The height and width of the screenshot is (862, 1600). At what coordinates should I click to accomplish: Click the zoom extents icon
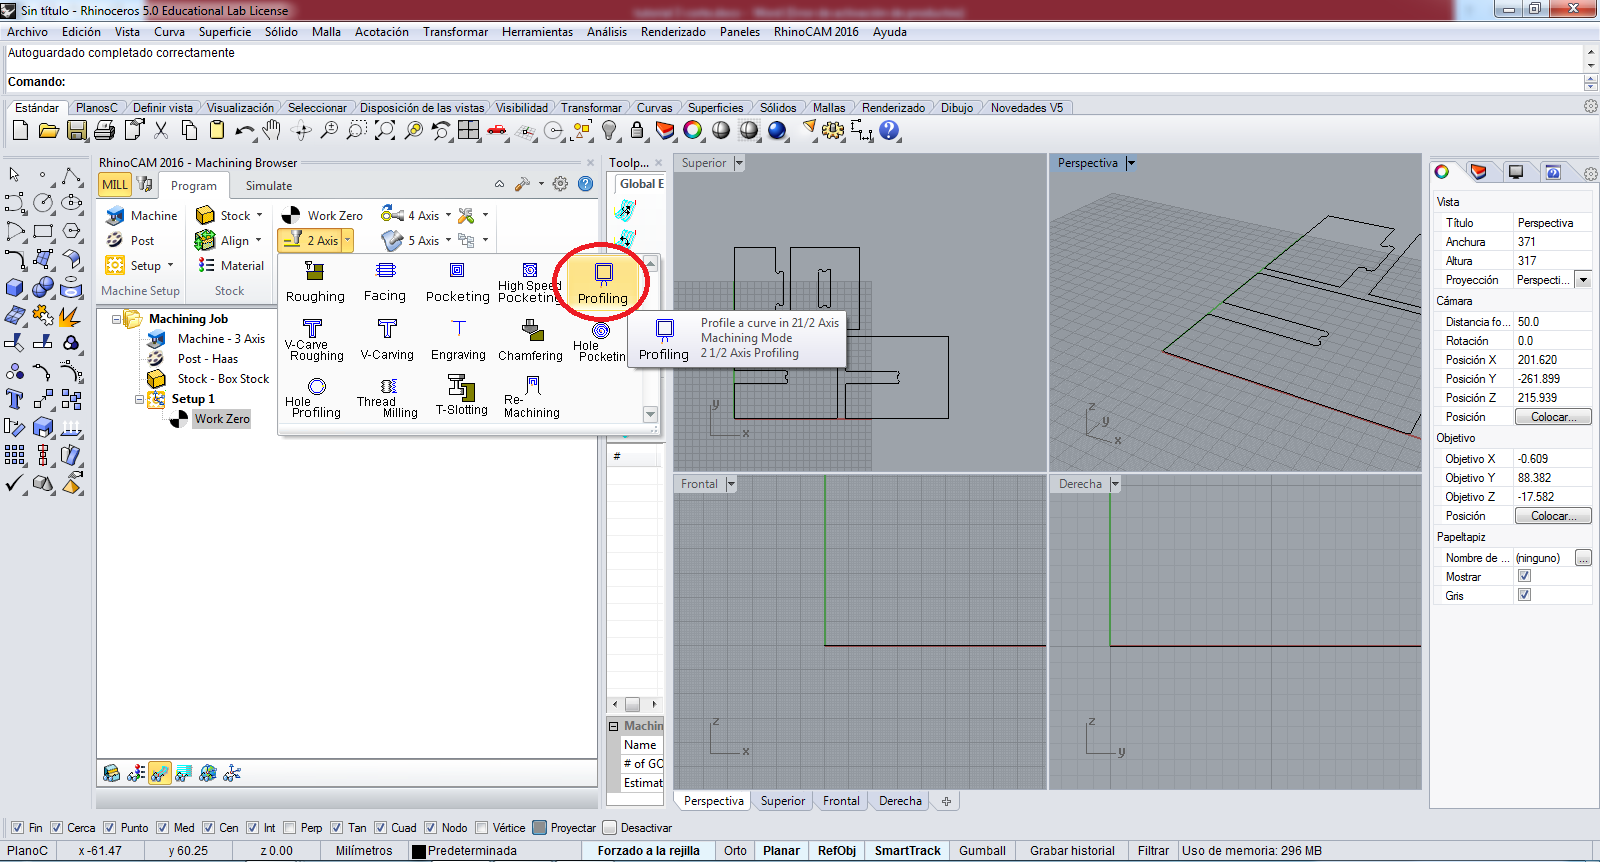pos(385,130)
